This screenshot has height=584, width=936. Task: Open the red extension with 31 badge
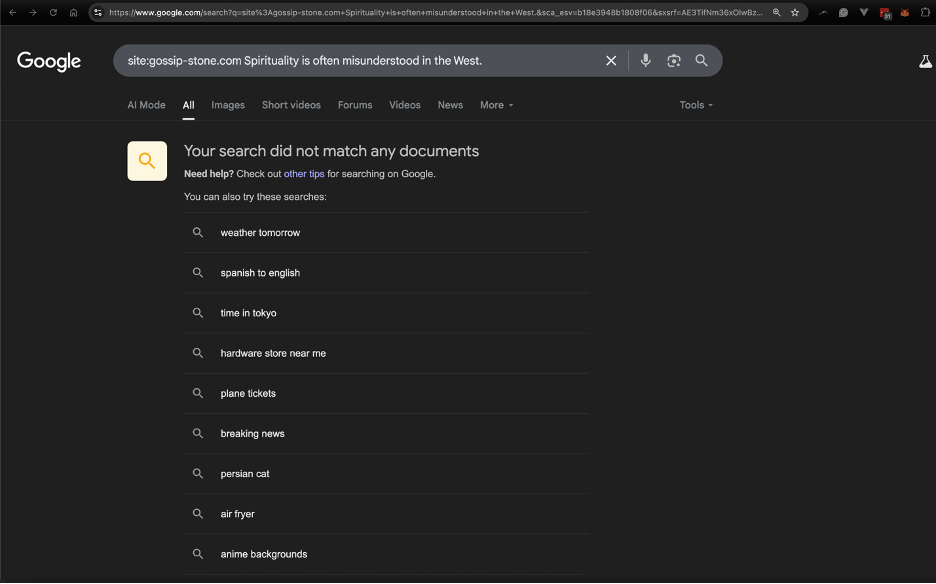point(885,13)
